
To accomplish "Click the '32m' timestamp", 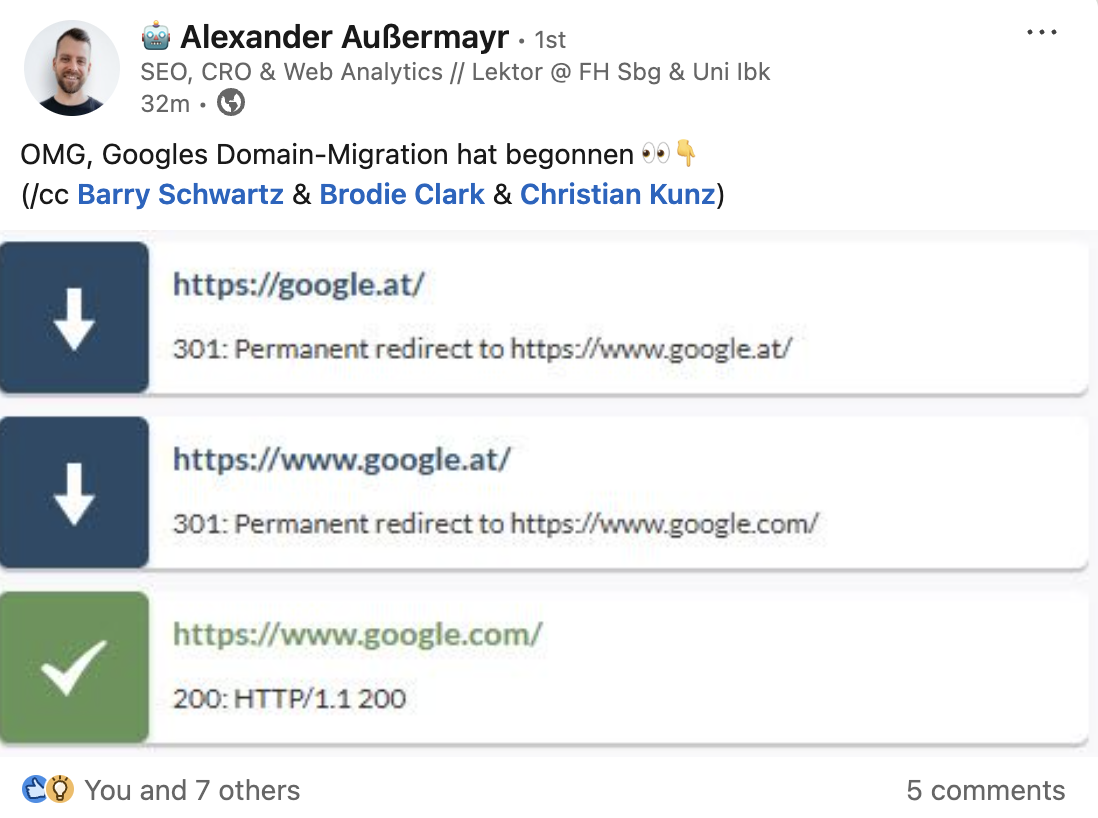I will [163, 101].
